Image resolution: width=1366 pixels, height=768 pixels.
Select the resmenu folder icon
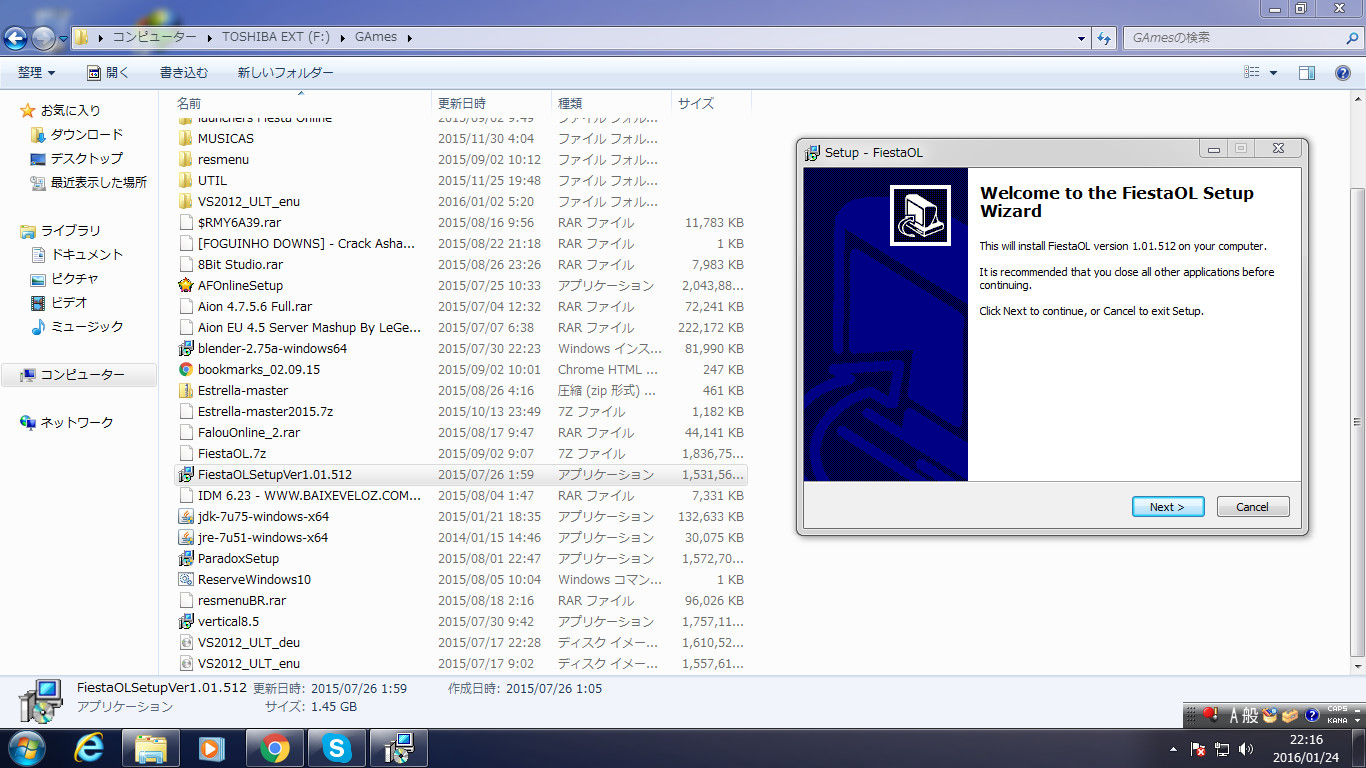tap(185, 159)
